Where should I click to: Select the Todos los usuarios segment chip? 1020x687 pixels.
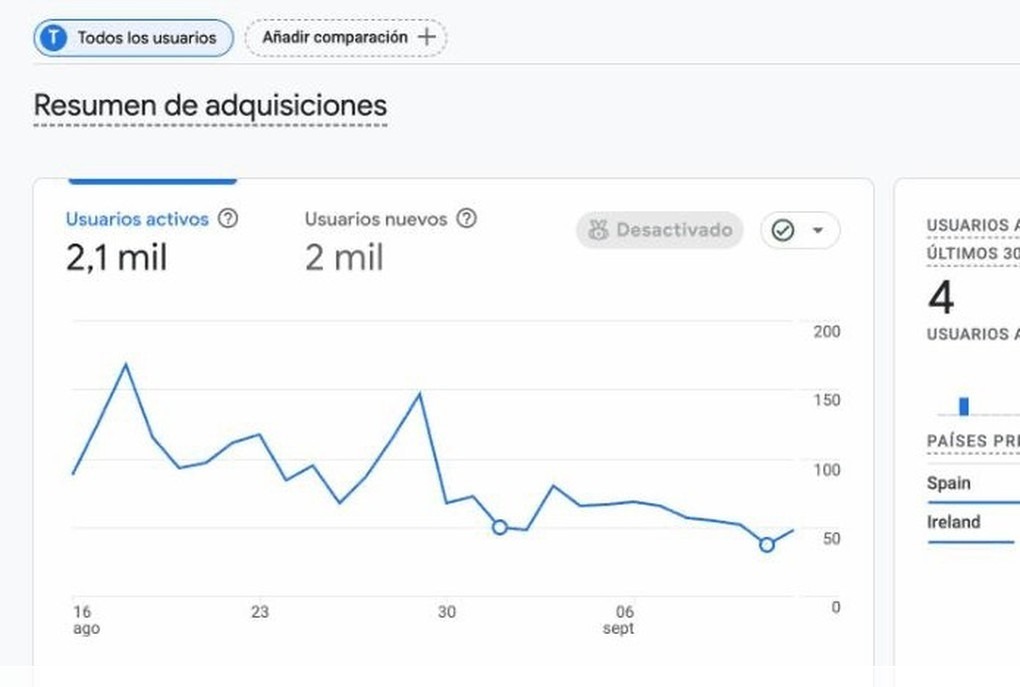click(133, 38)
